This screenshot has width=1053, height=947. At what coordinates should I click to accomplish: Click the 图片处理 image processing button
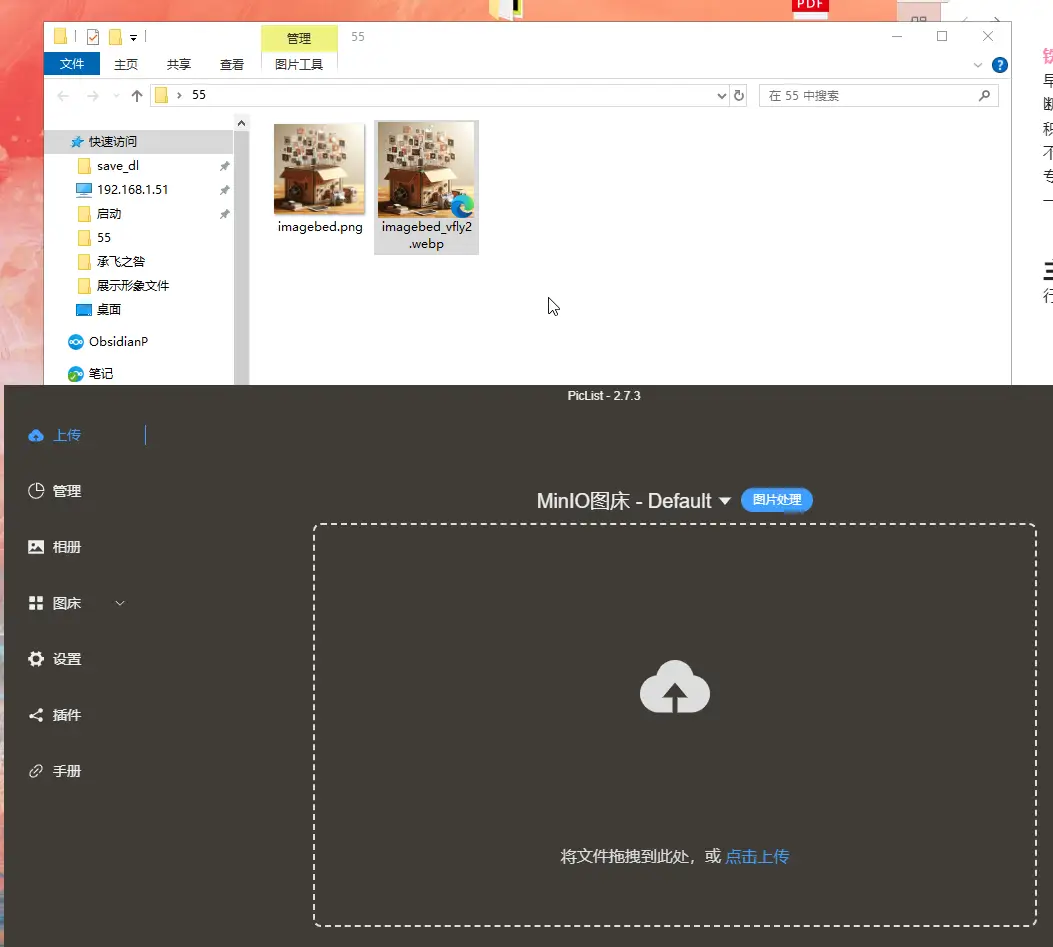coord(777,500)
